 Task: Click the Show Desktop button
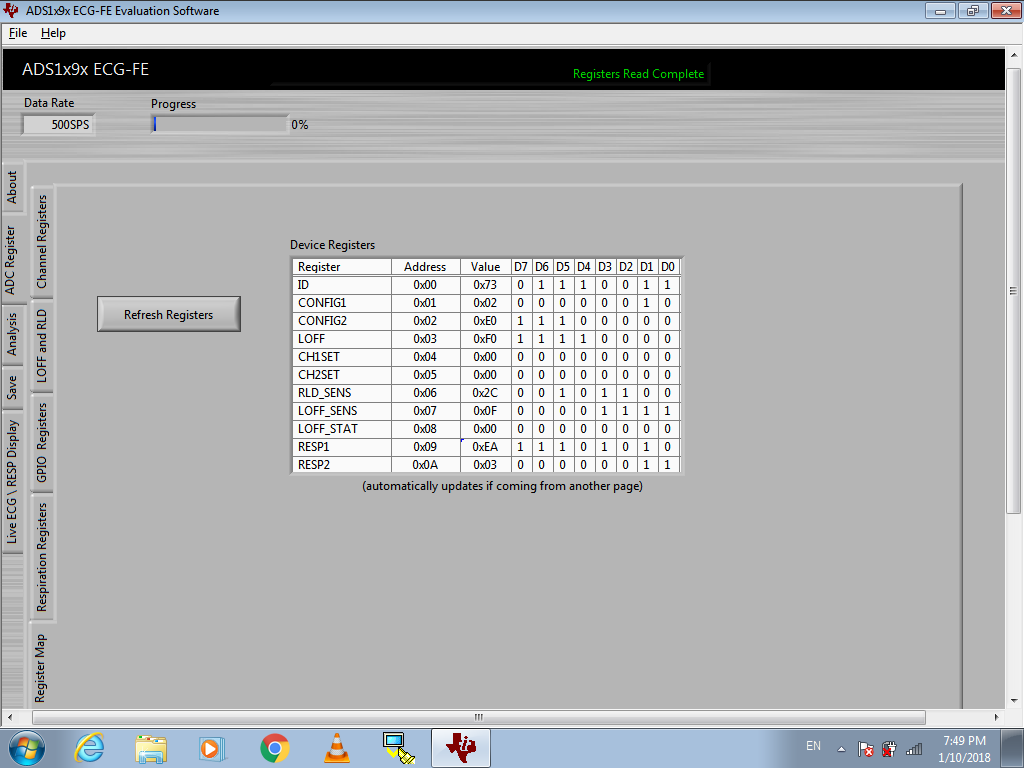pyautogui.click(x=1014, y=748)
